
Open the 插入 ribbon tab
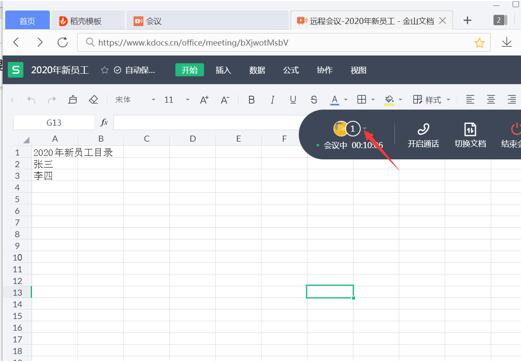pyautogui.click(x=223, y=70)
